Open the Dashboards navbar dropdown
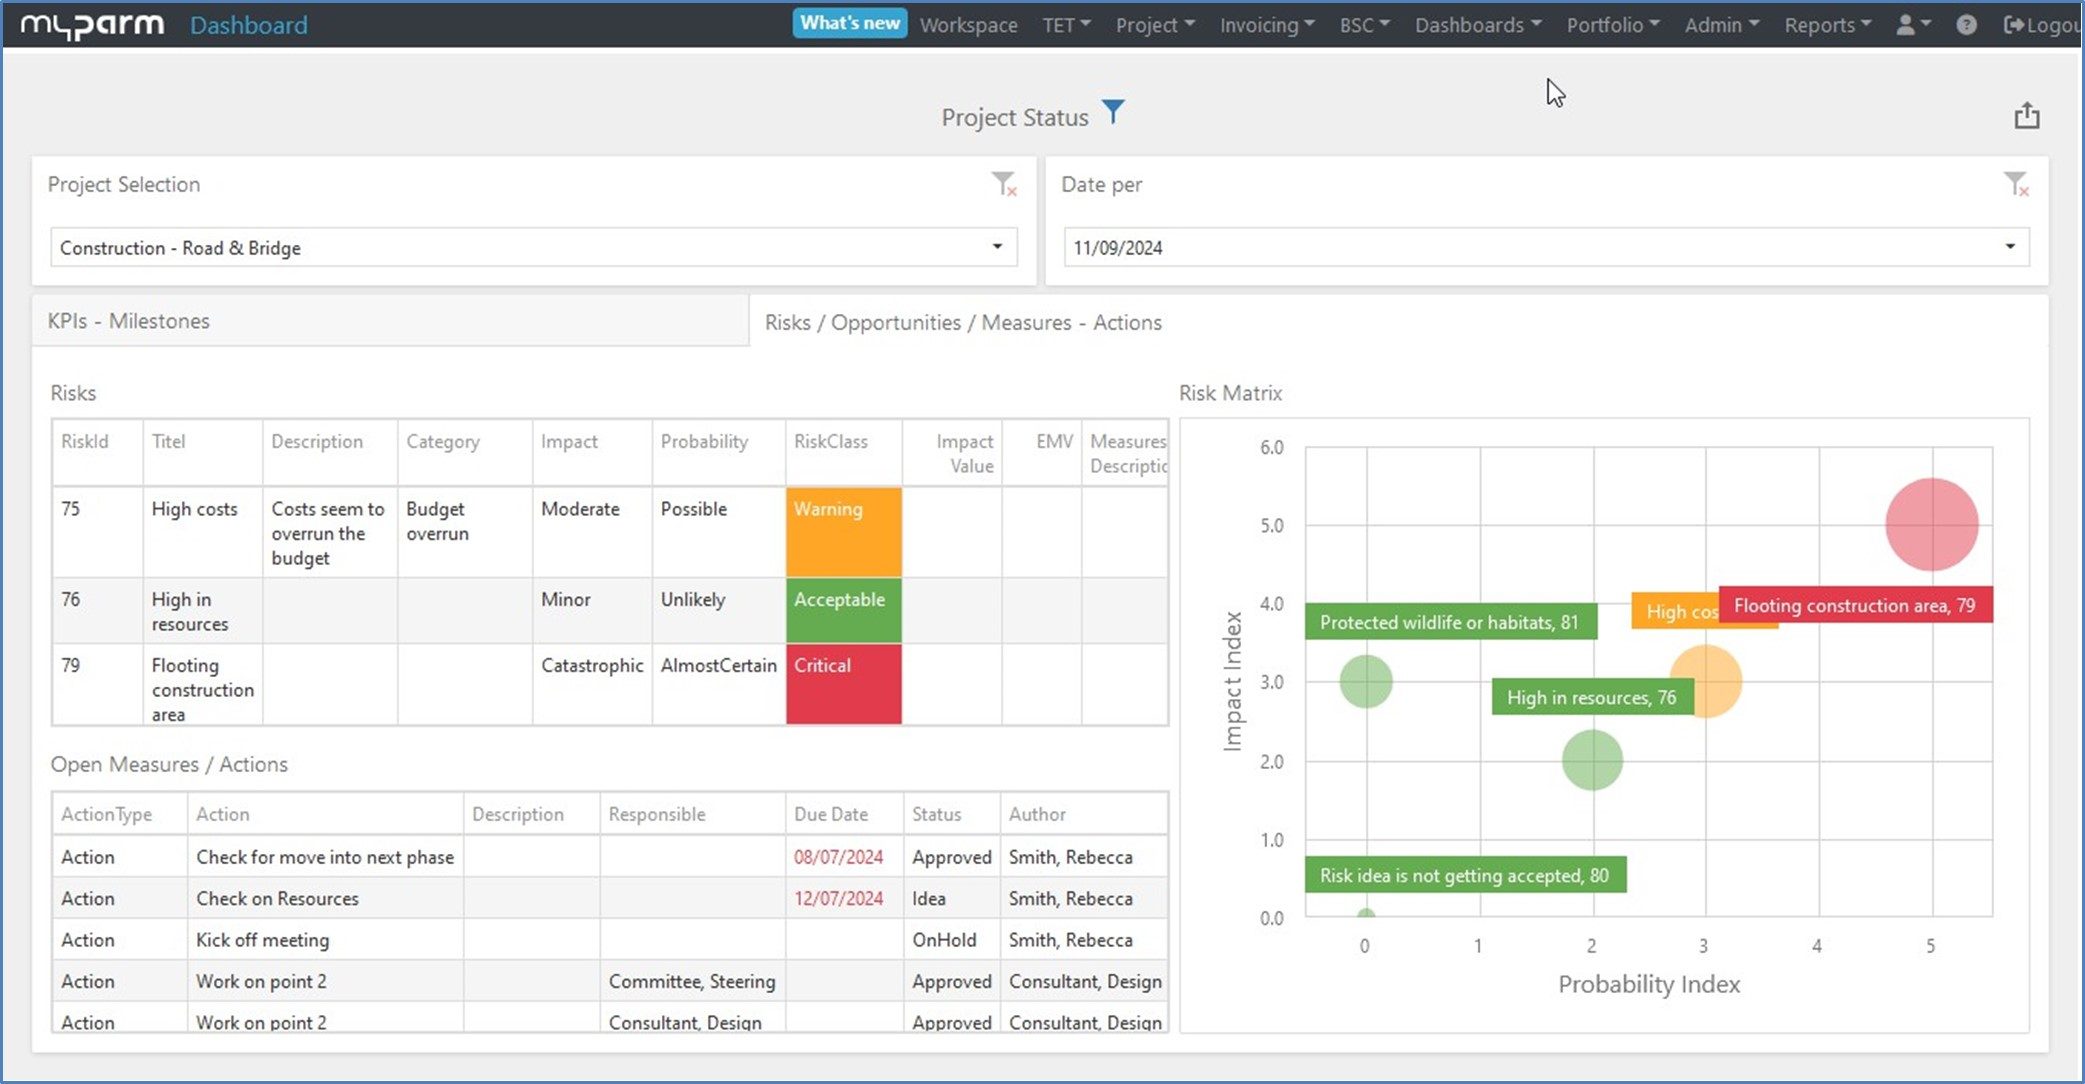 (x=1477, y=25)
